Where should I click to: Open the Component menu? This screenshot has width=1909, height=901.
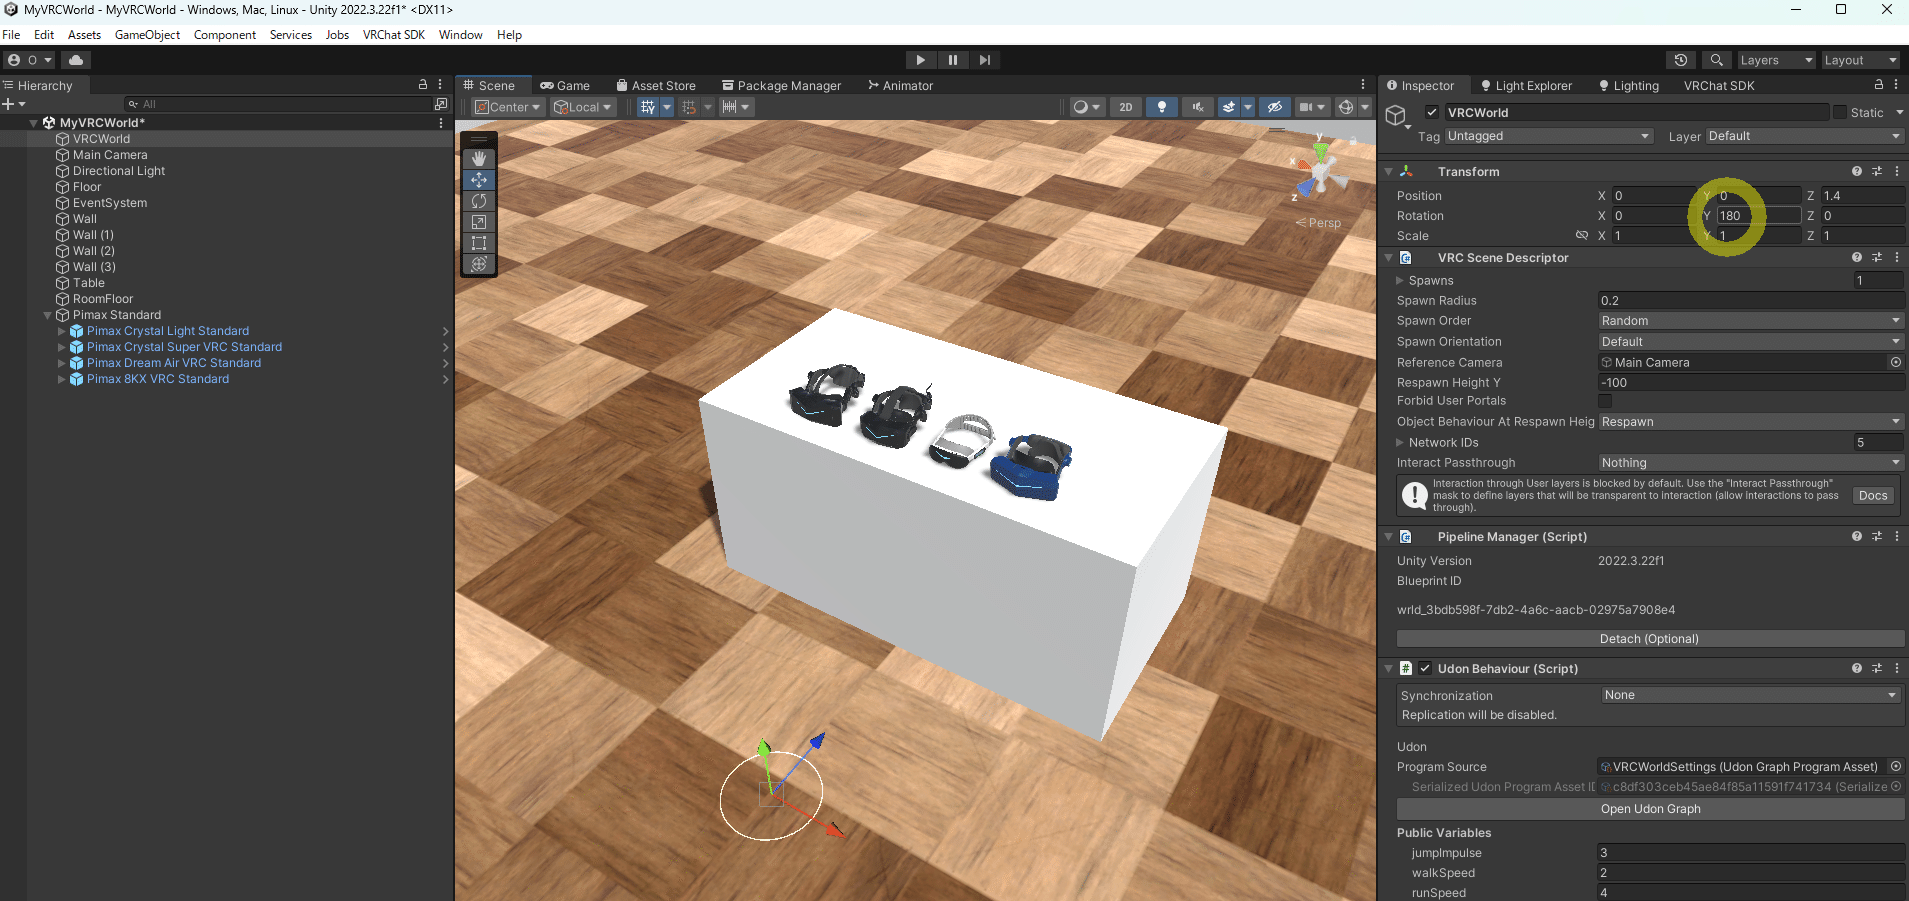(x=225, y=35)
